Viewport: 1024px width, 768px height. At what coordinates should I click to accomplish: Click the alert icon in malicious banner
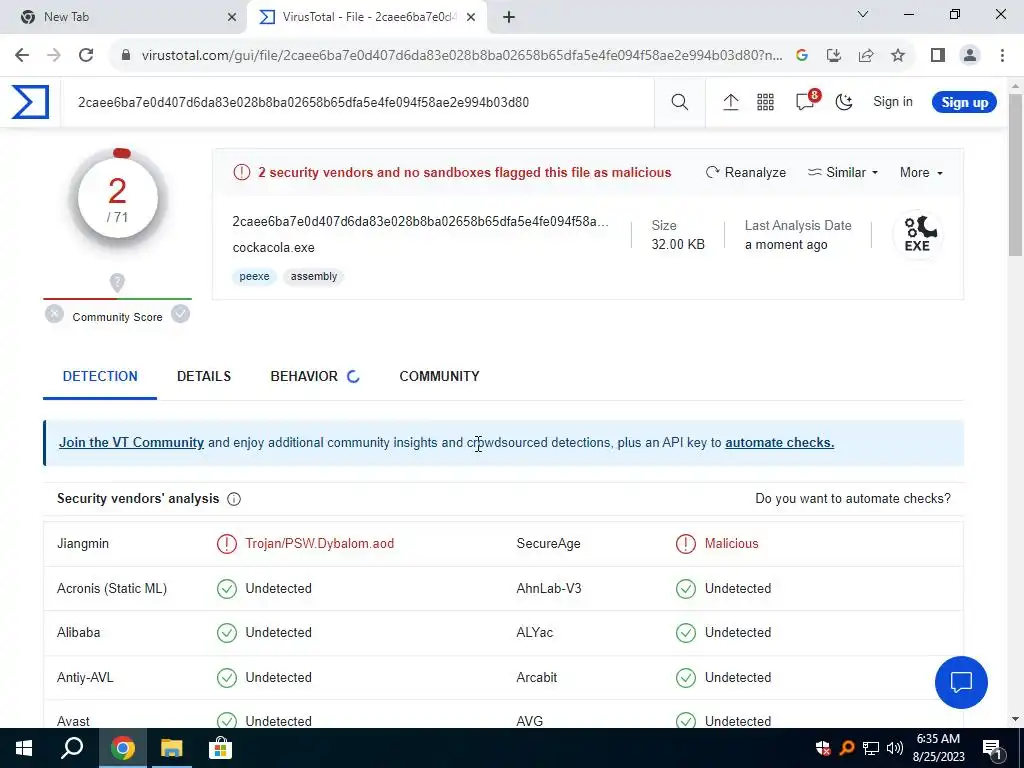[242, 172]
